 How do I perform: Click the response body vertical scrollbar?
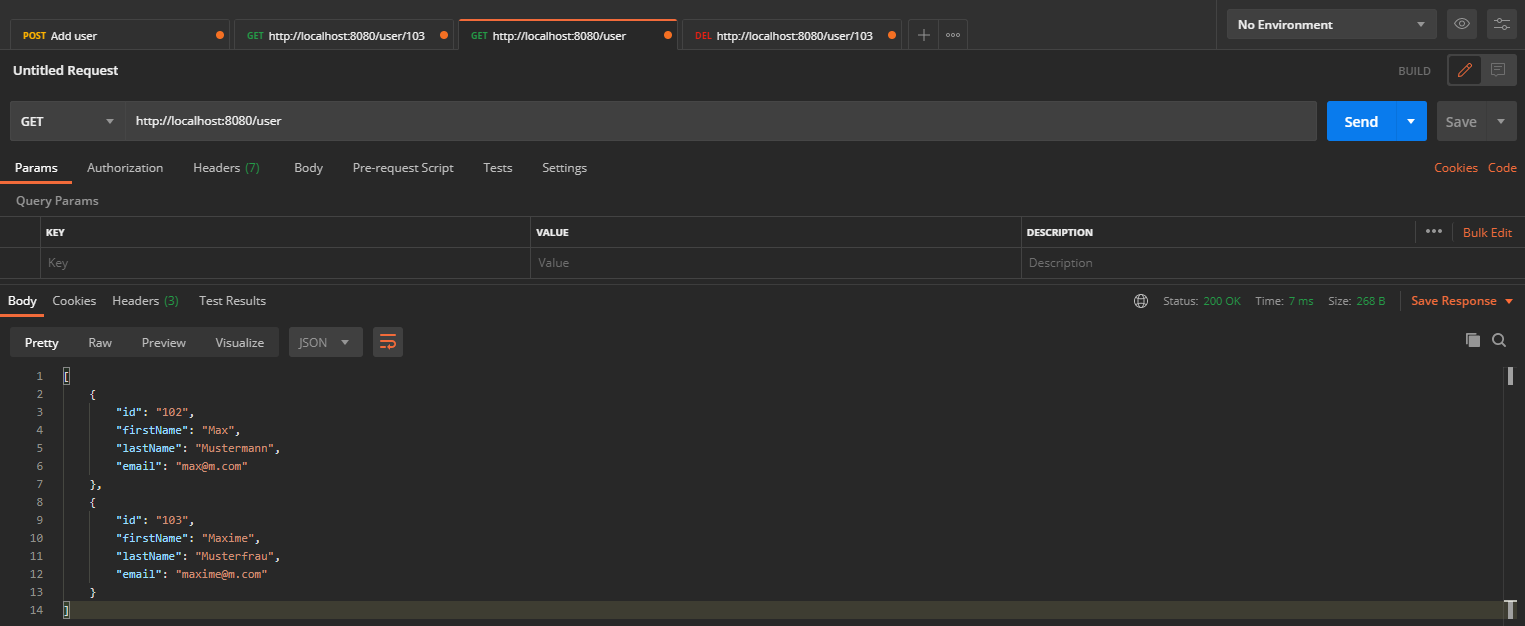(x=1510, y=492)
